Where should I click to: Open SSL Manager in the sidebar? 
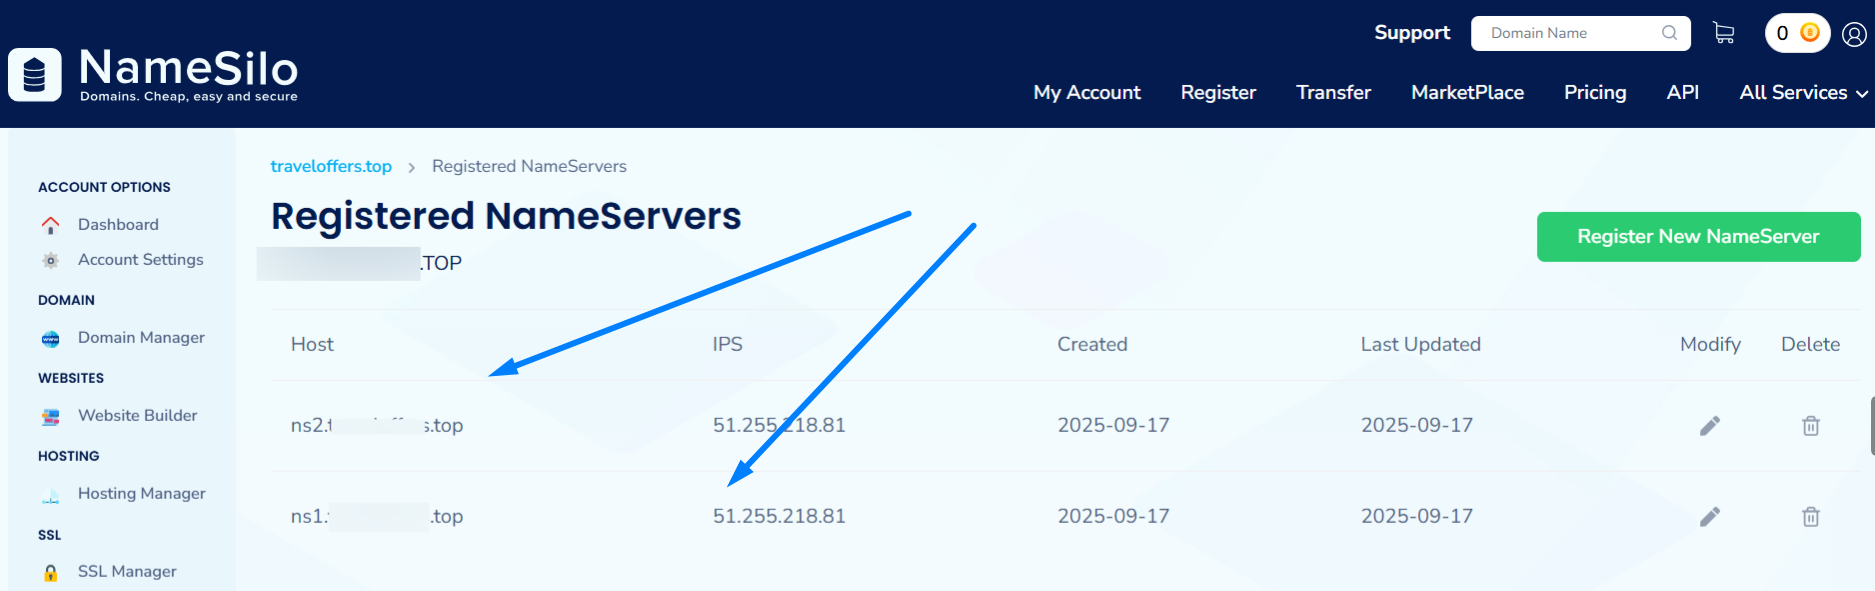127,572
